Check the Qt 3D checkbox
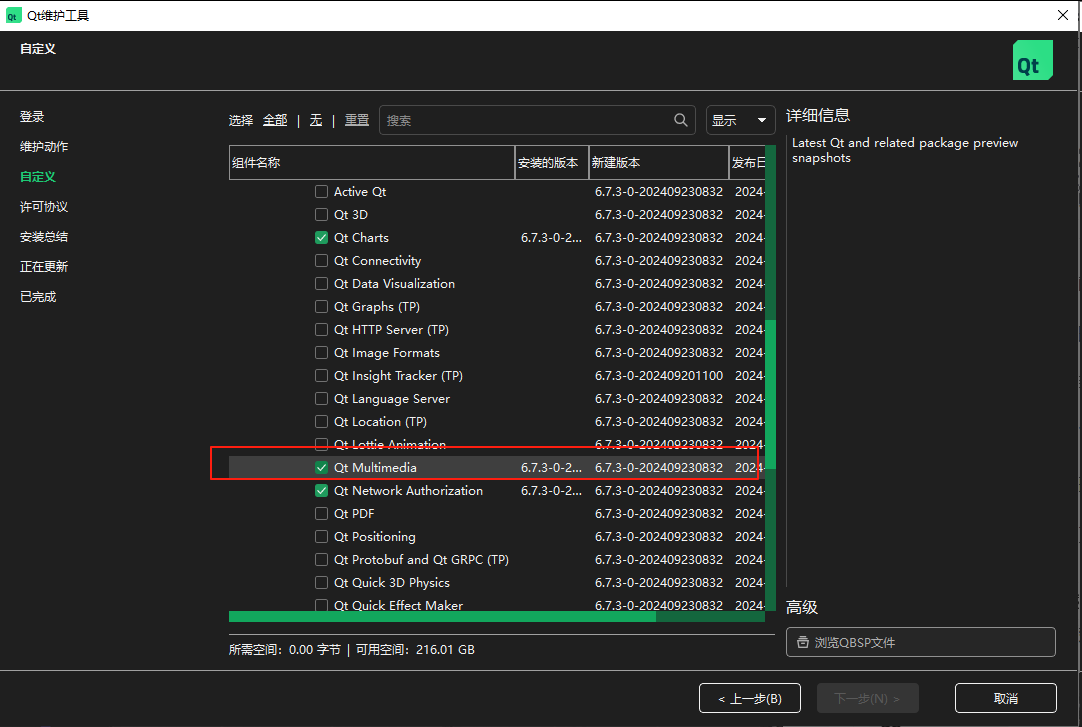The height and width of the screenshot is (727, 1082). (321, 215)
